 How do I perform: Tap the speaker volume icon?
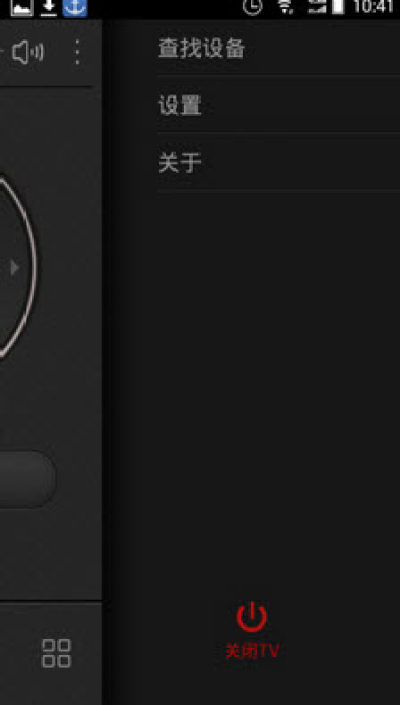(x=28, y=52)
